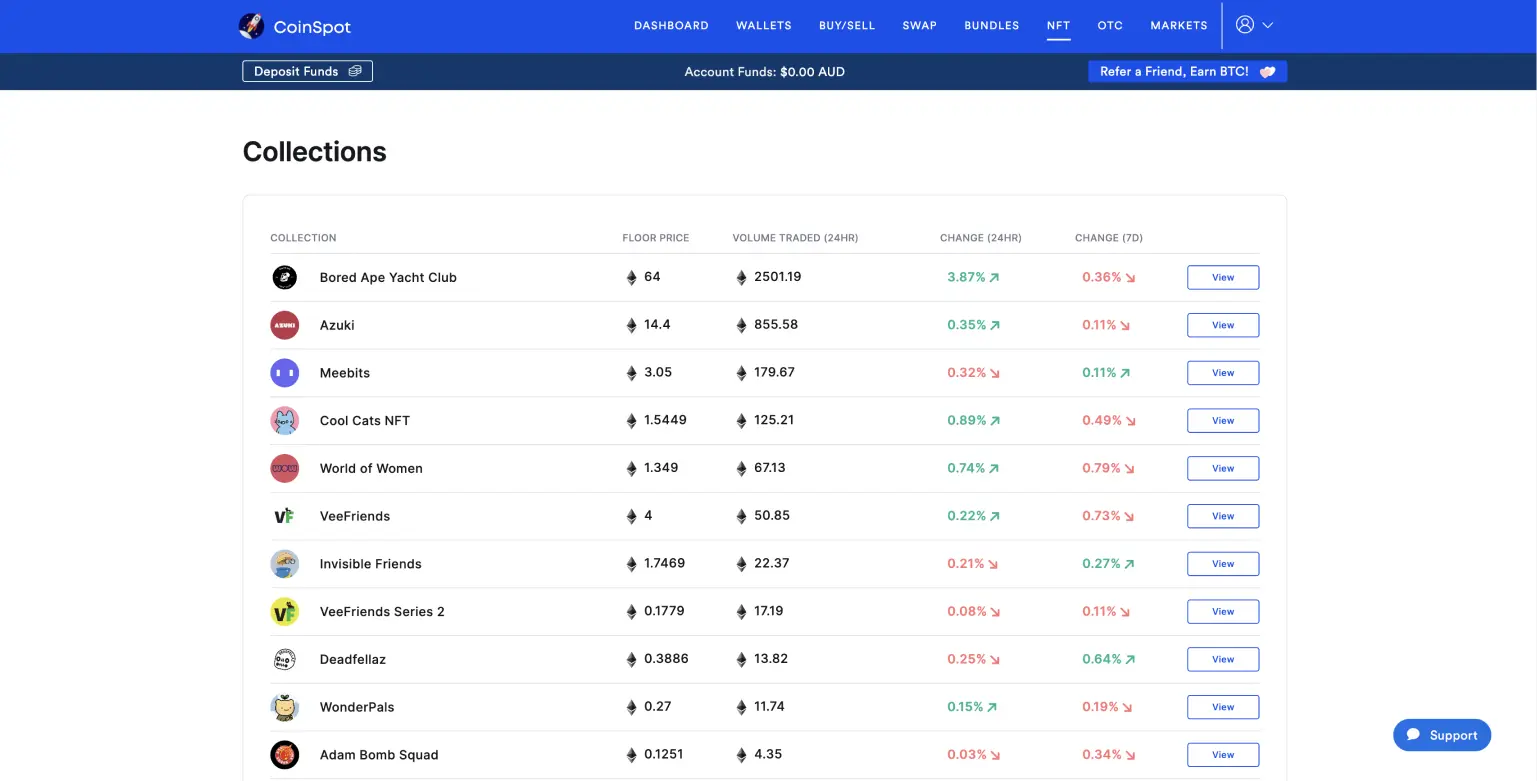
Task: Click the Cool Cats NFT avatar
Action: click(284, 421)
